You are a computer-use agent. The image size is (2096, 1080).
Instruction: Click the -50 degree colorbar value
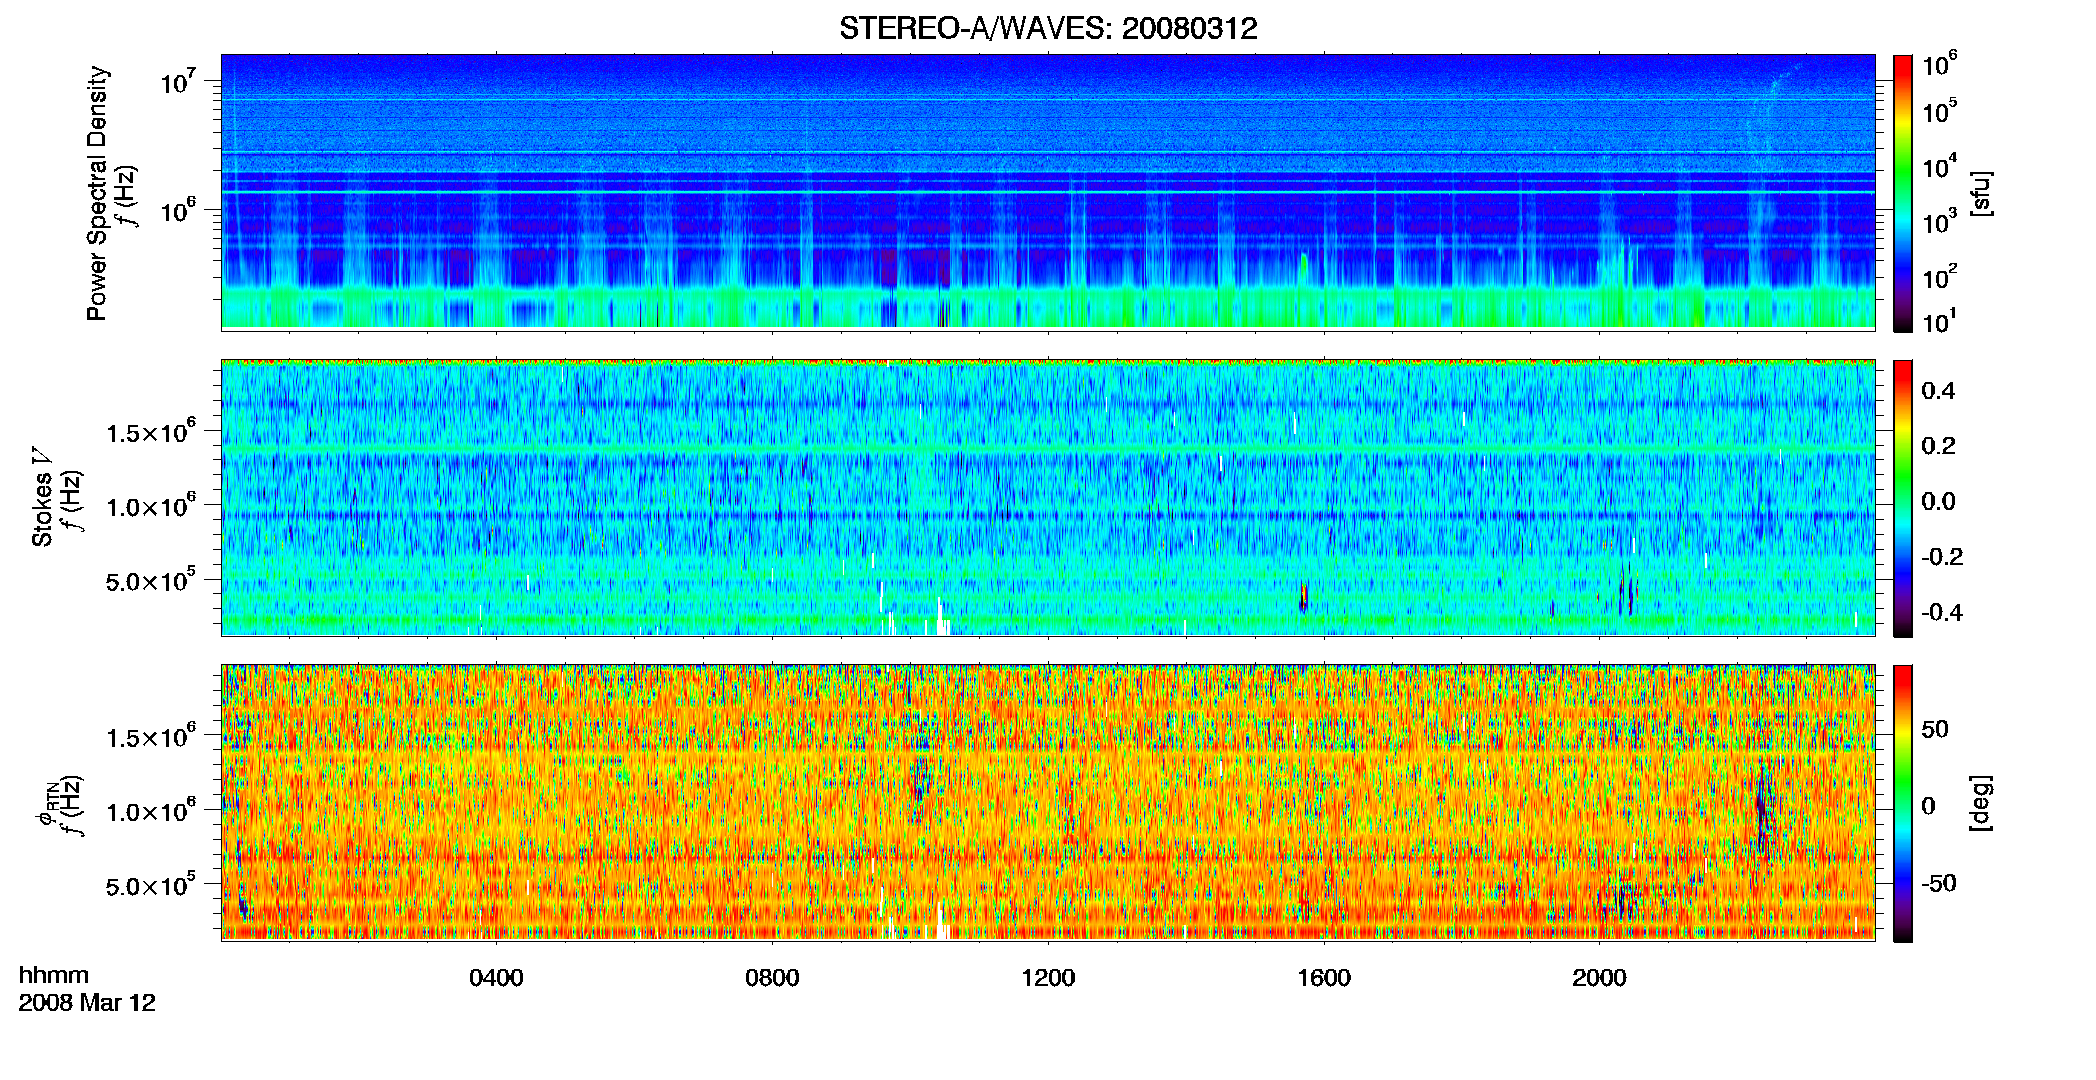coord(1939,883)
